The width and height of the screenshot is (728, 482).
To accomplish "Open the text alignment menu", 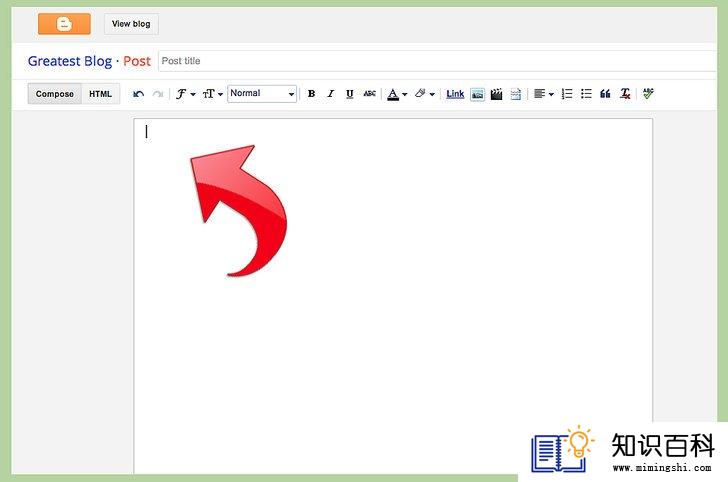I will point(543,94).
